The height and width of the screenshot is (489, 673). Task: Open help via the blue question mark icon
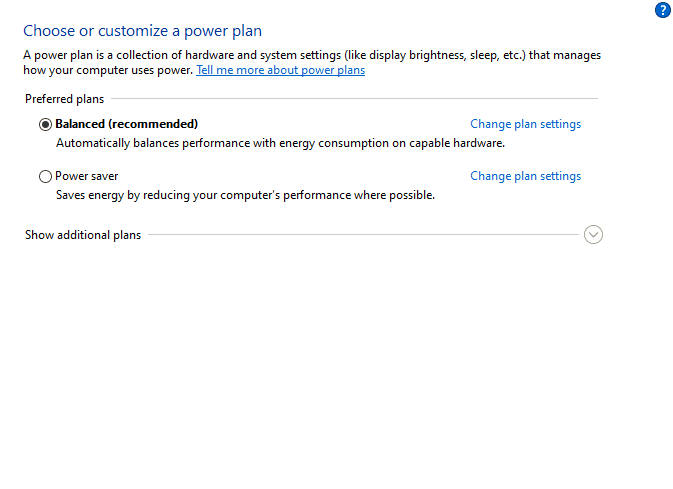[x=663, y=10]
